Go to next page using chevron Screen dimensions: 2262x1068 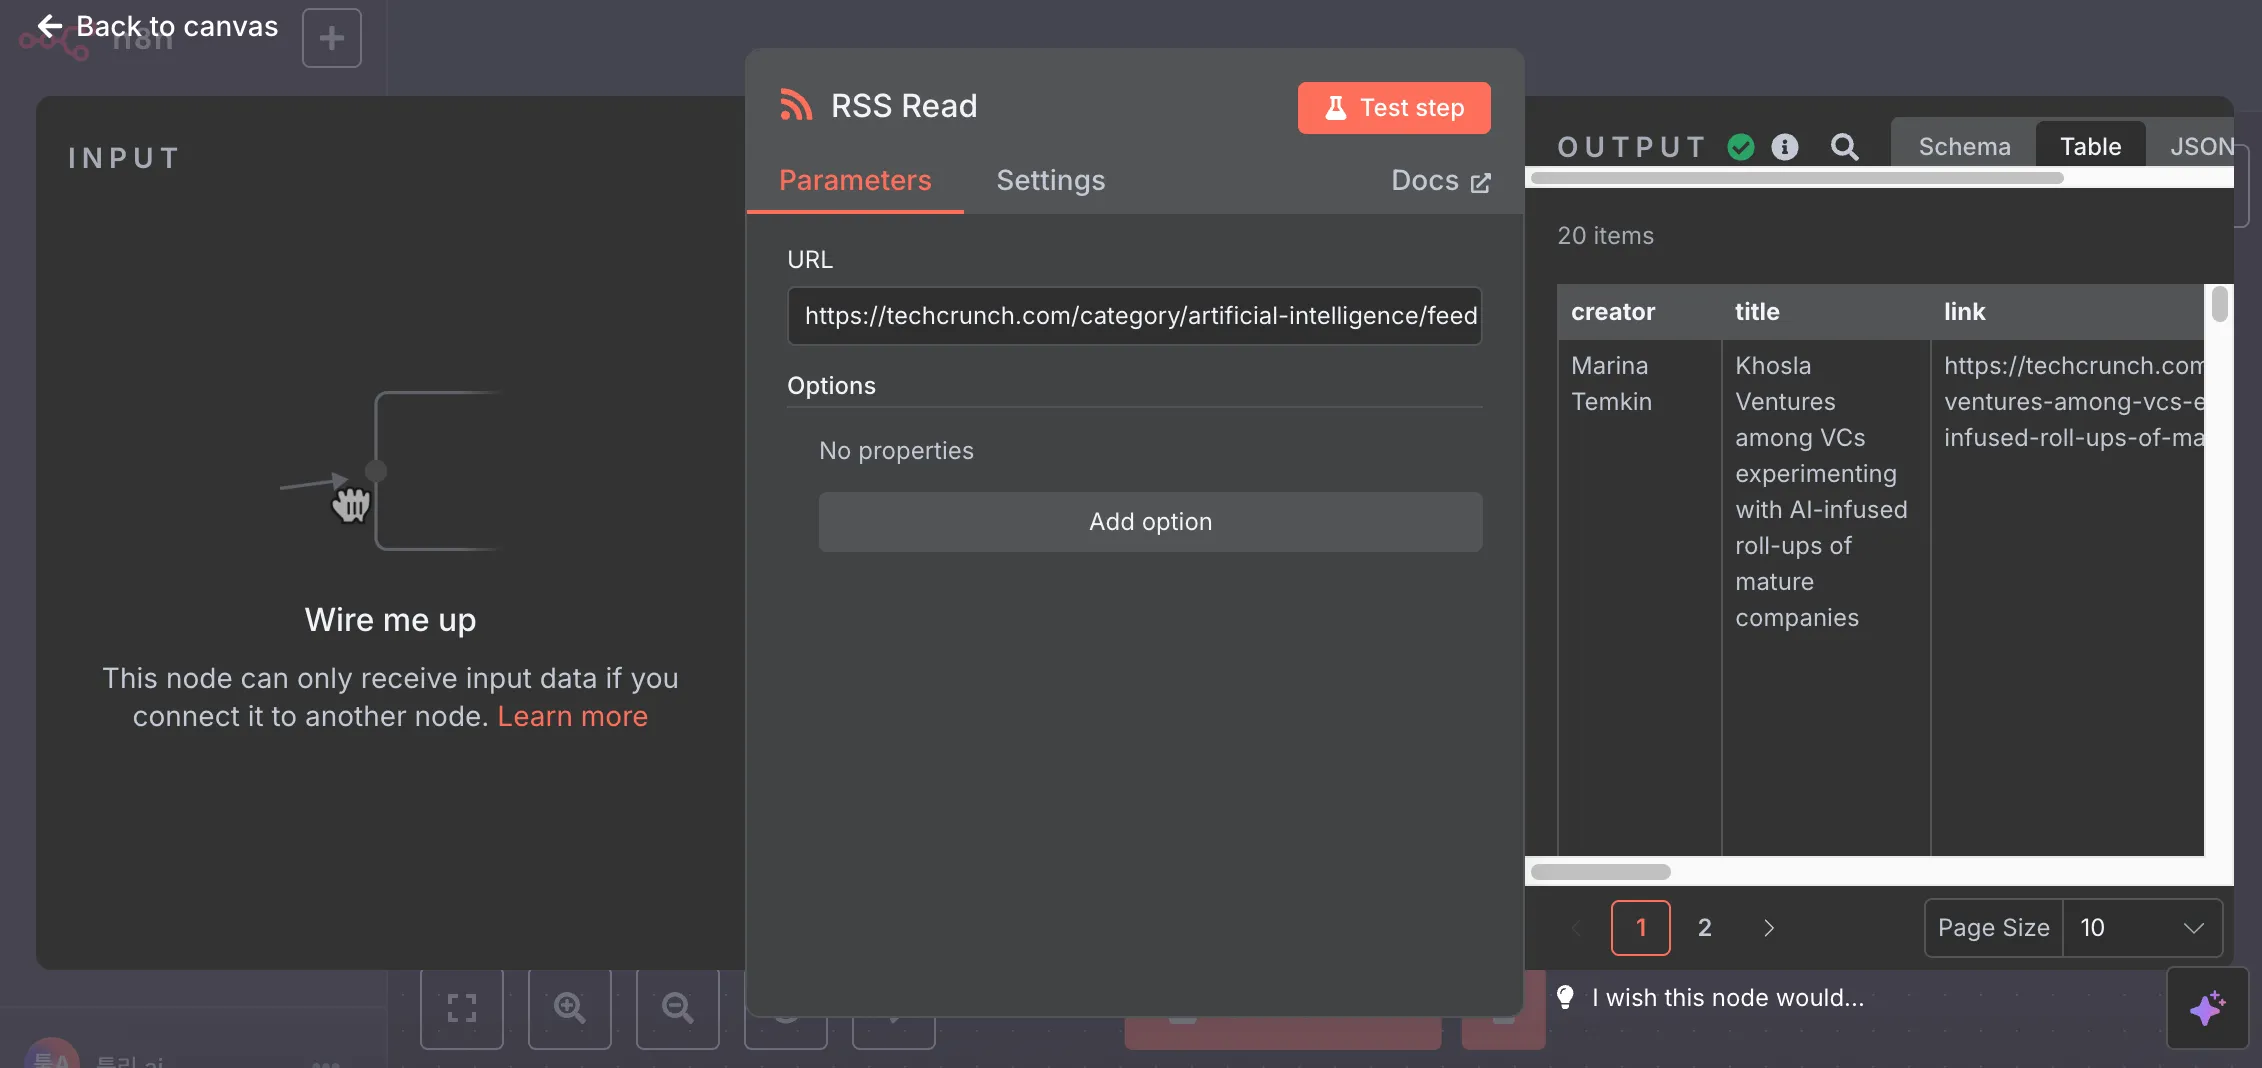[x=1768, y=928]
